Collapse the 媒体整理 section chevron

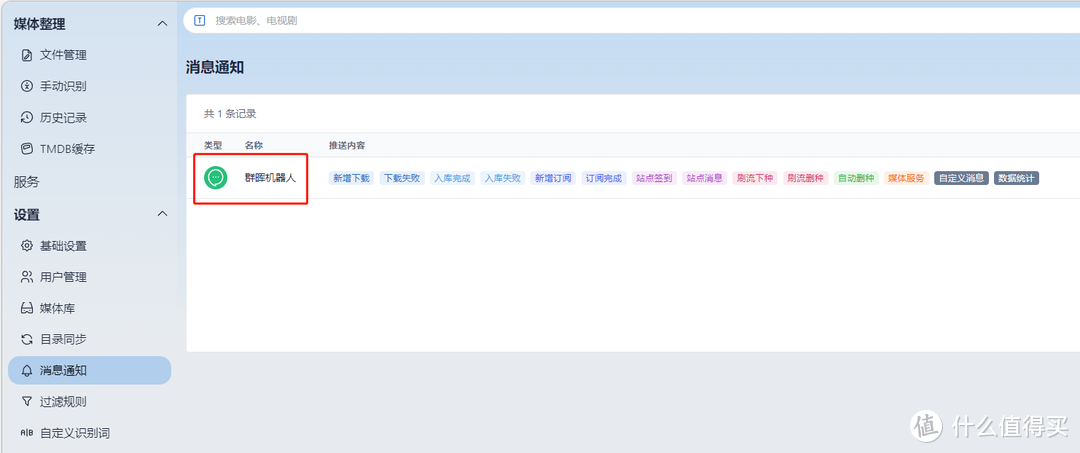163,24
